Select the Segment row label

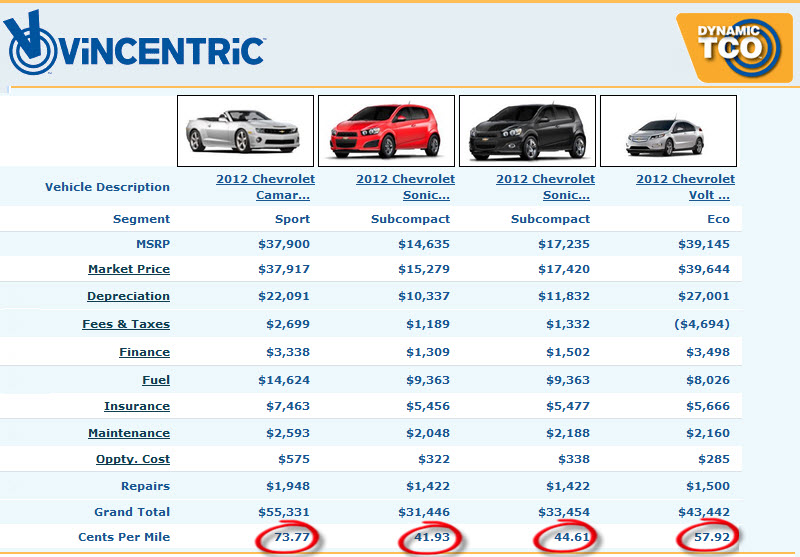pyautogui.click(x=141, y=219)
